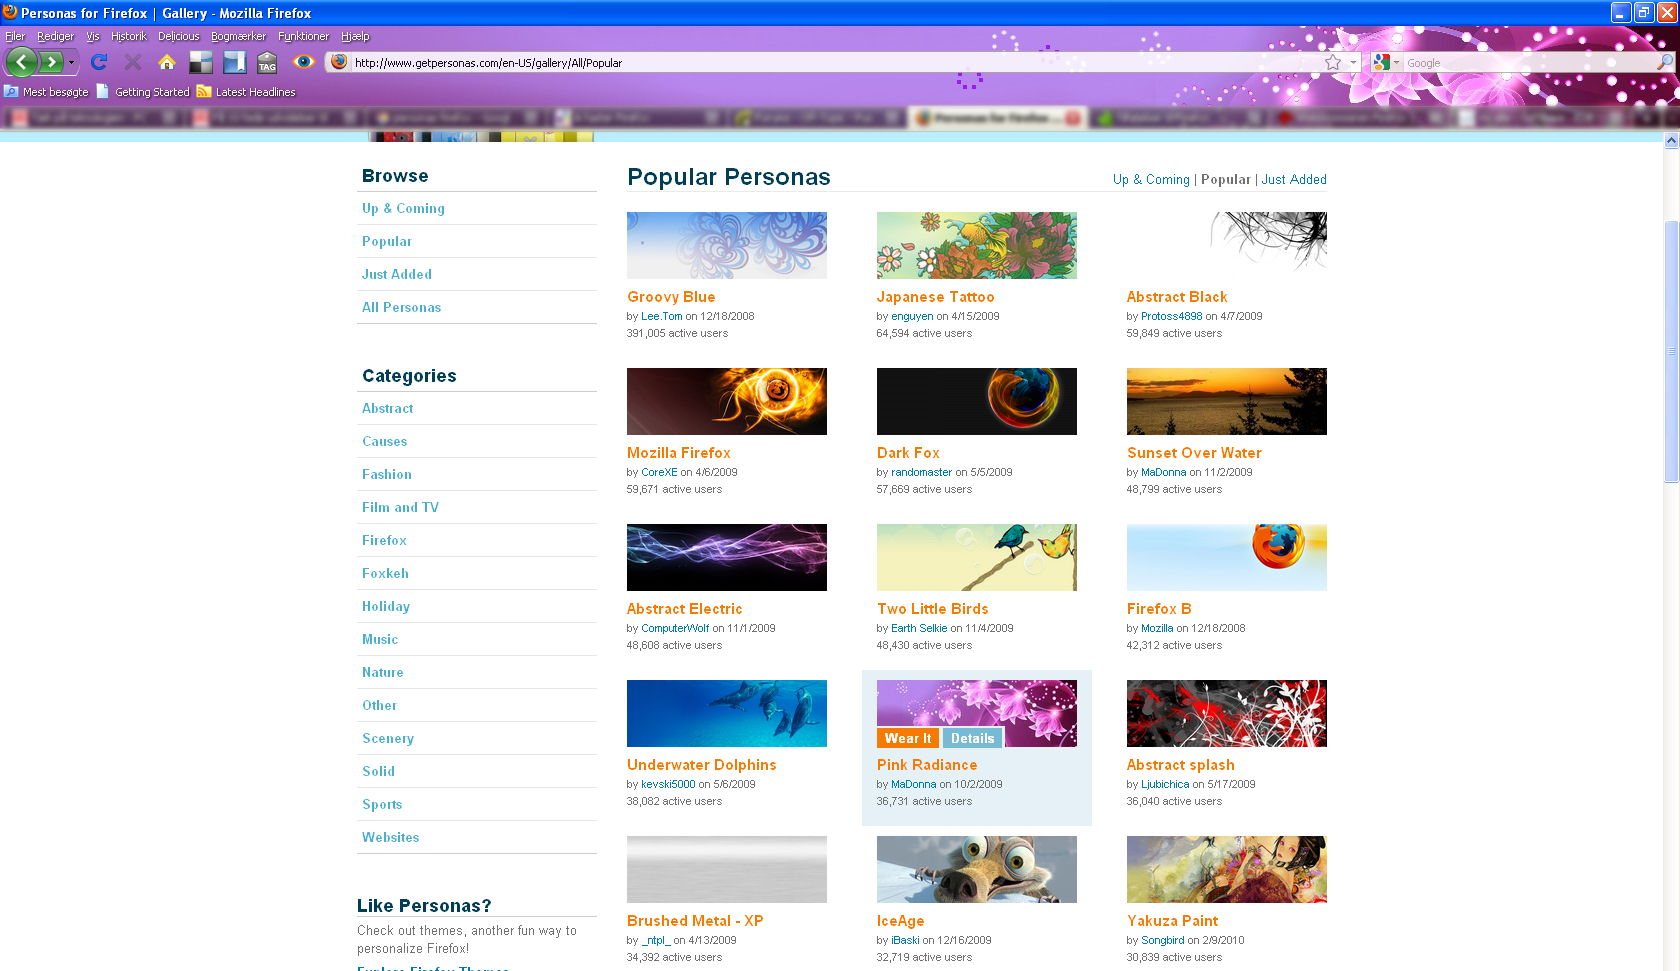Open the Hjælp menu

pyautogui.click(x=355, y=36)
